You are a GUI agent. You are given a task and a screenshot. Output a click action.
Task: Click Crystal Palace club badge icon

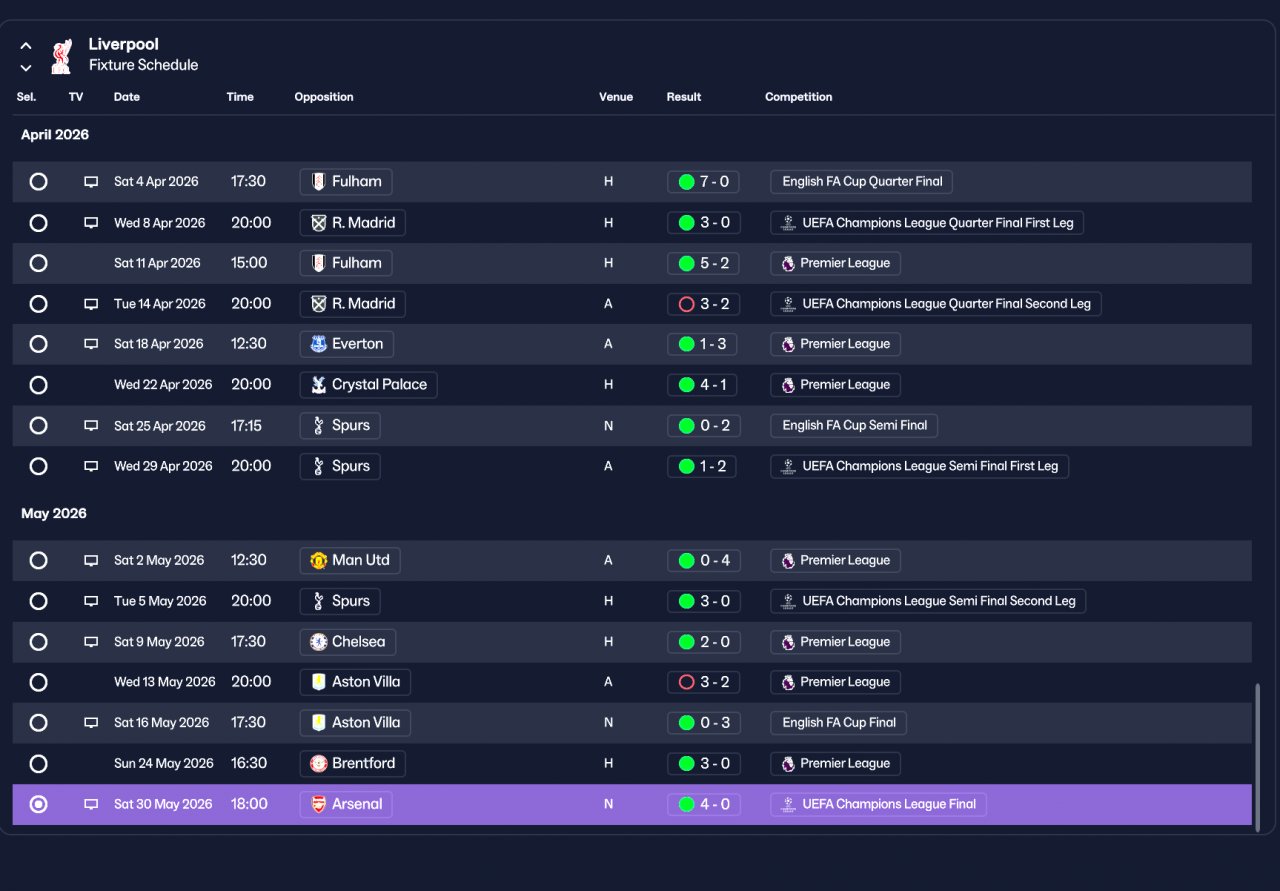[318, 385]
